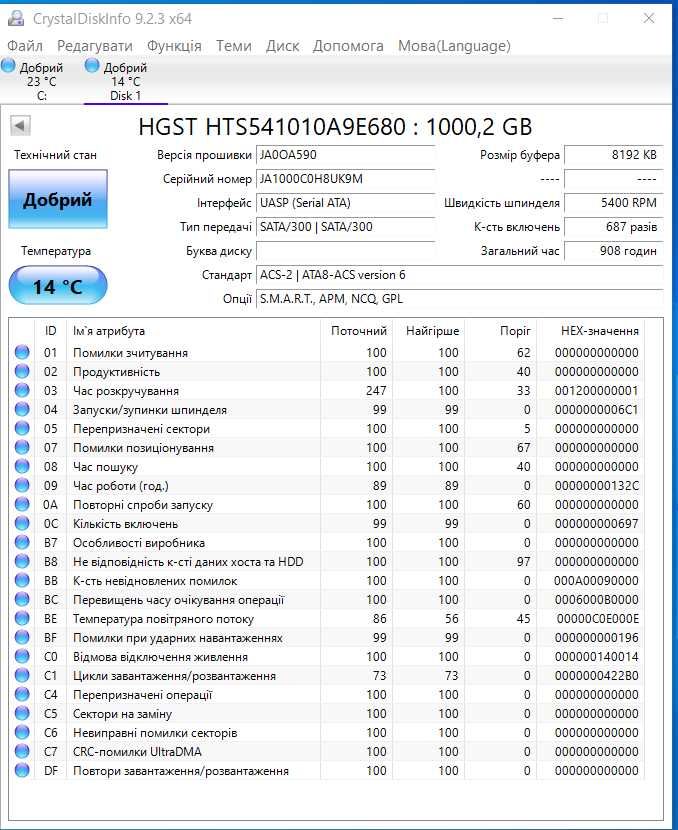The image size is (678, 830).
Task: Click the interface field UASP (Serial ATA)
Action: pyautogui.click(x=346, y=203)
